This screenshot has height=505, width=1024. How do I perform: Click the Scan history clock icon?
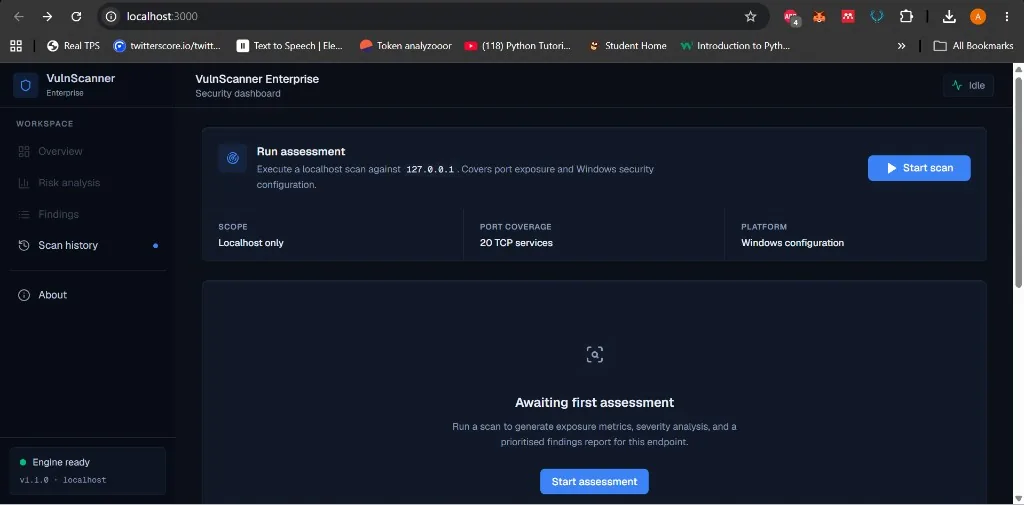click(24, 246)
